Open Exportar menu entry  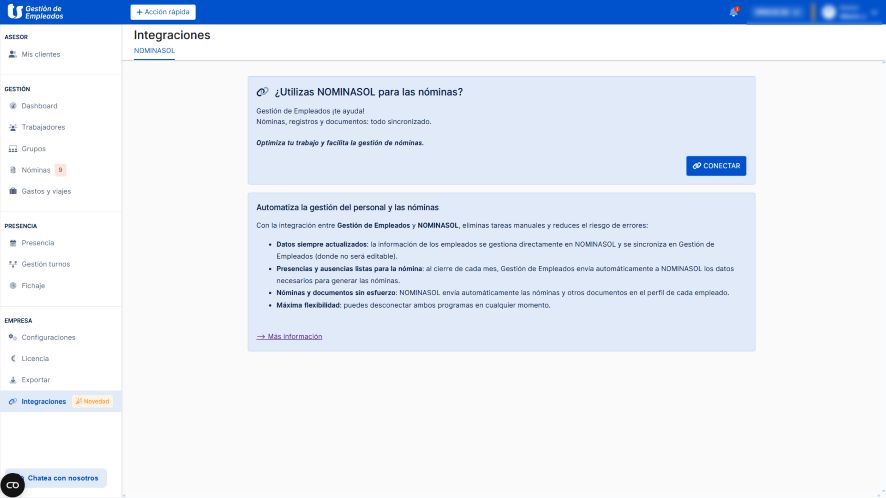click(36, 380)
